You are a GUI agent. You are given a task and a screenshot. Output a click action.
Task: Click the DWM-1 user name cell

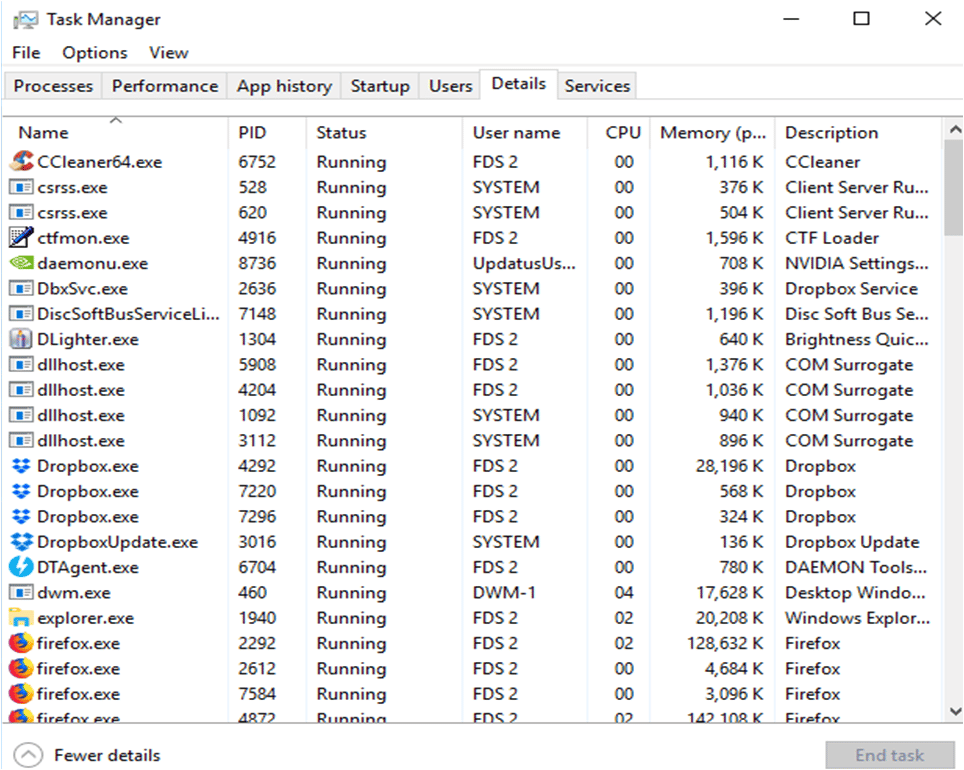(x=504, y=593)
